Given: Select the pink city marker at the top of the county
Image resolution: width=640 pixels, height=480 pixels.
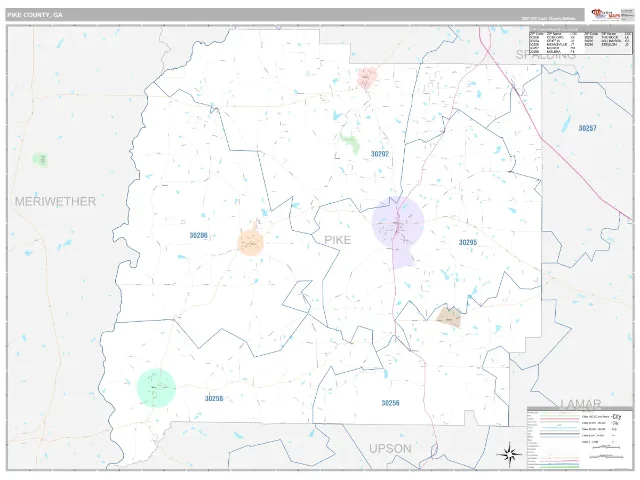Looking at the screenshot, I should (367, 78).
